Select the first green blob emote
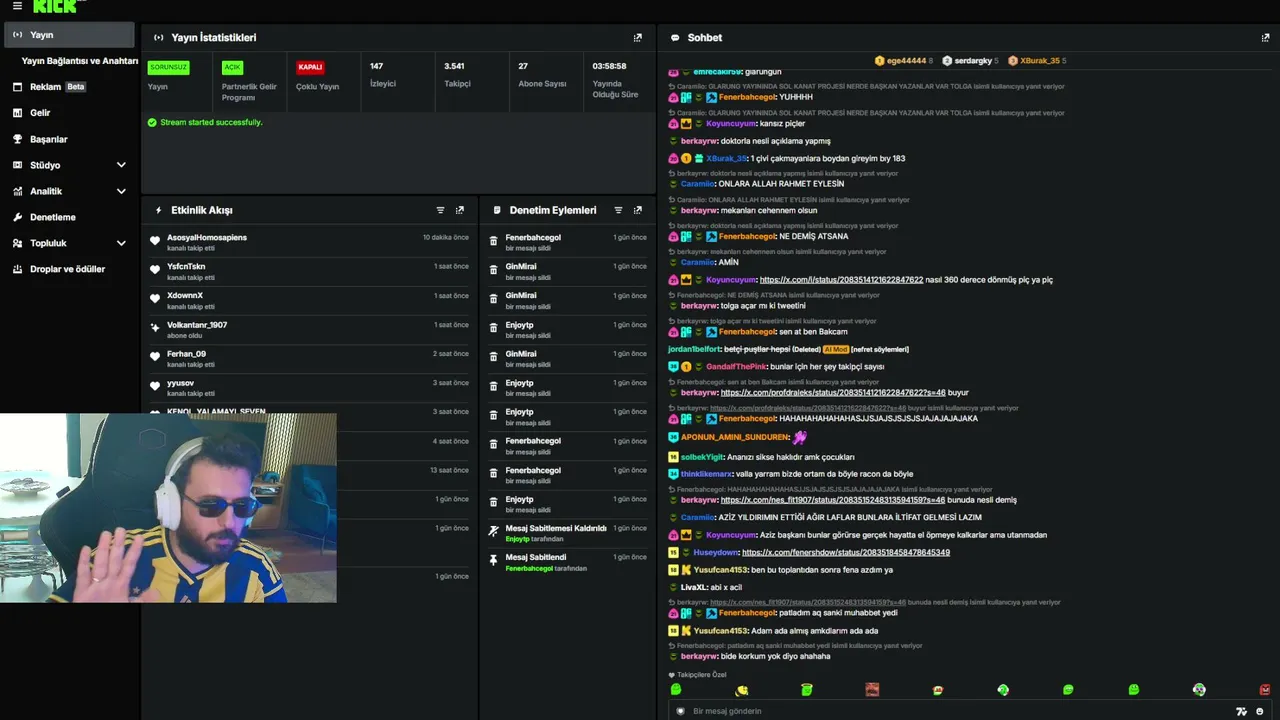This screenshot has width=1280, height=720. click(x=676, y=690)
